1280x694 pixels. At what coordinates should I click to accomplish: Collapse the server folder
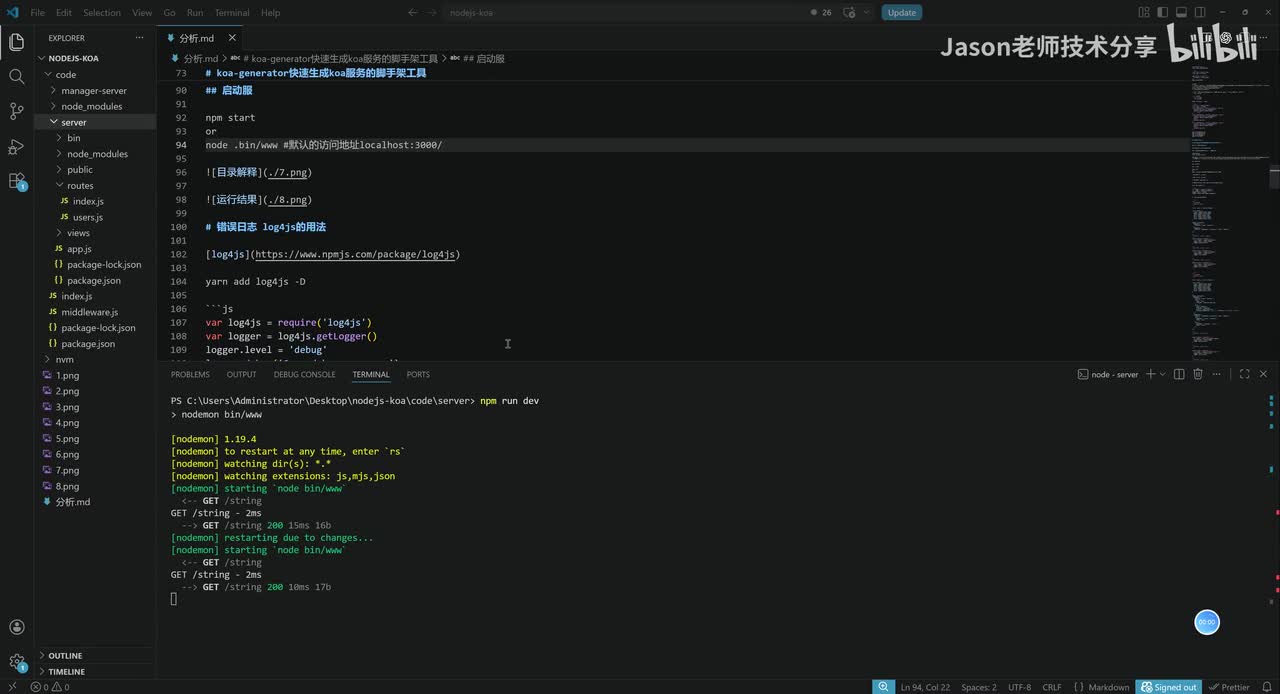pyautogui.click(x=74, y=122)
